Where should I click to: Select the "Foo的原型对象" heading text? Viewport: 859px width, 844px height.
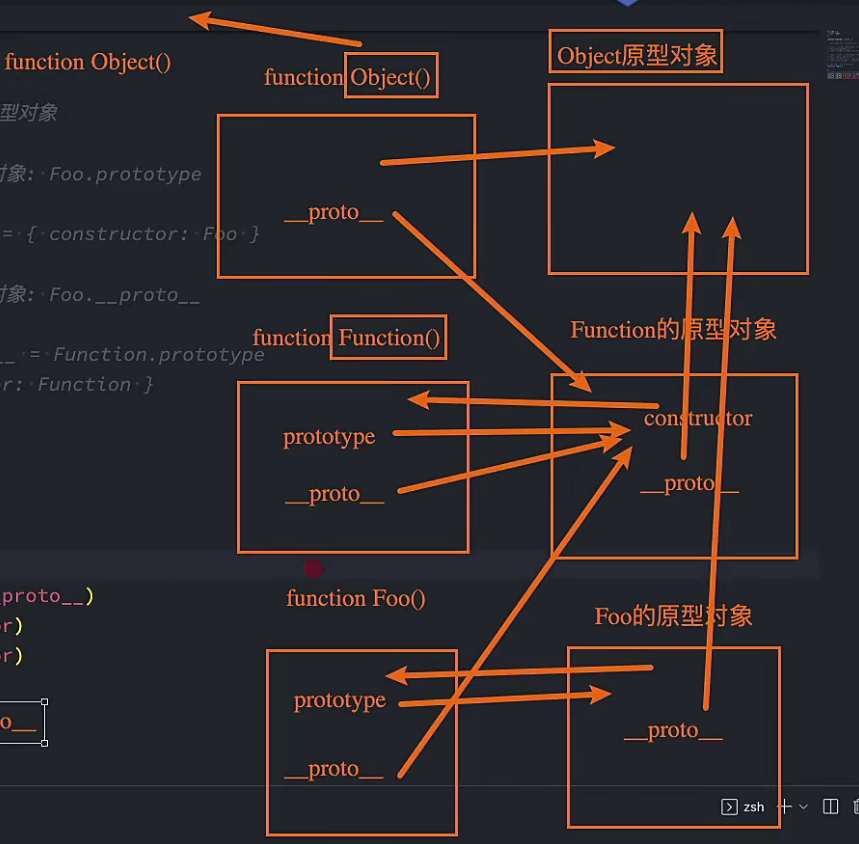coord(673,616)
